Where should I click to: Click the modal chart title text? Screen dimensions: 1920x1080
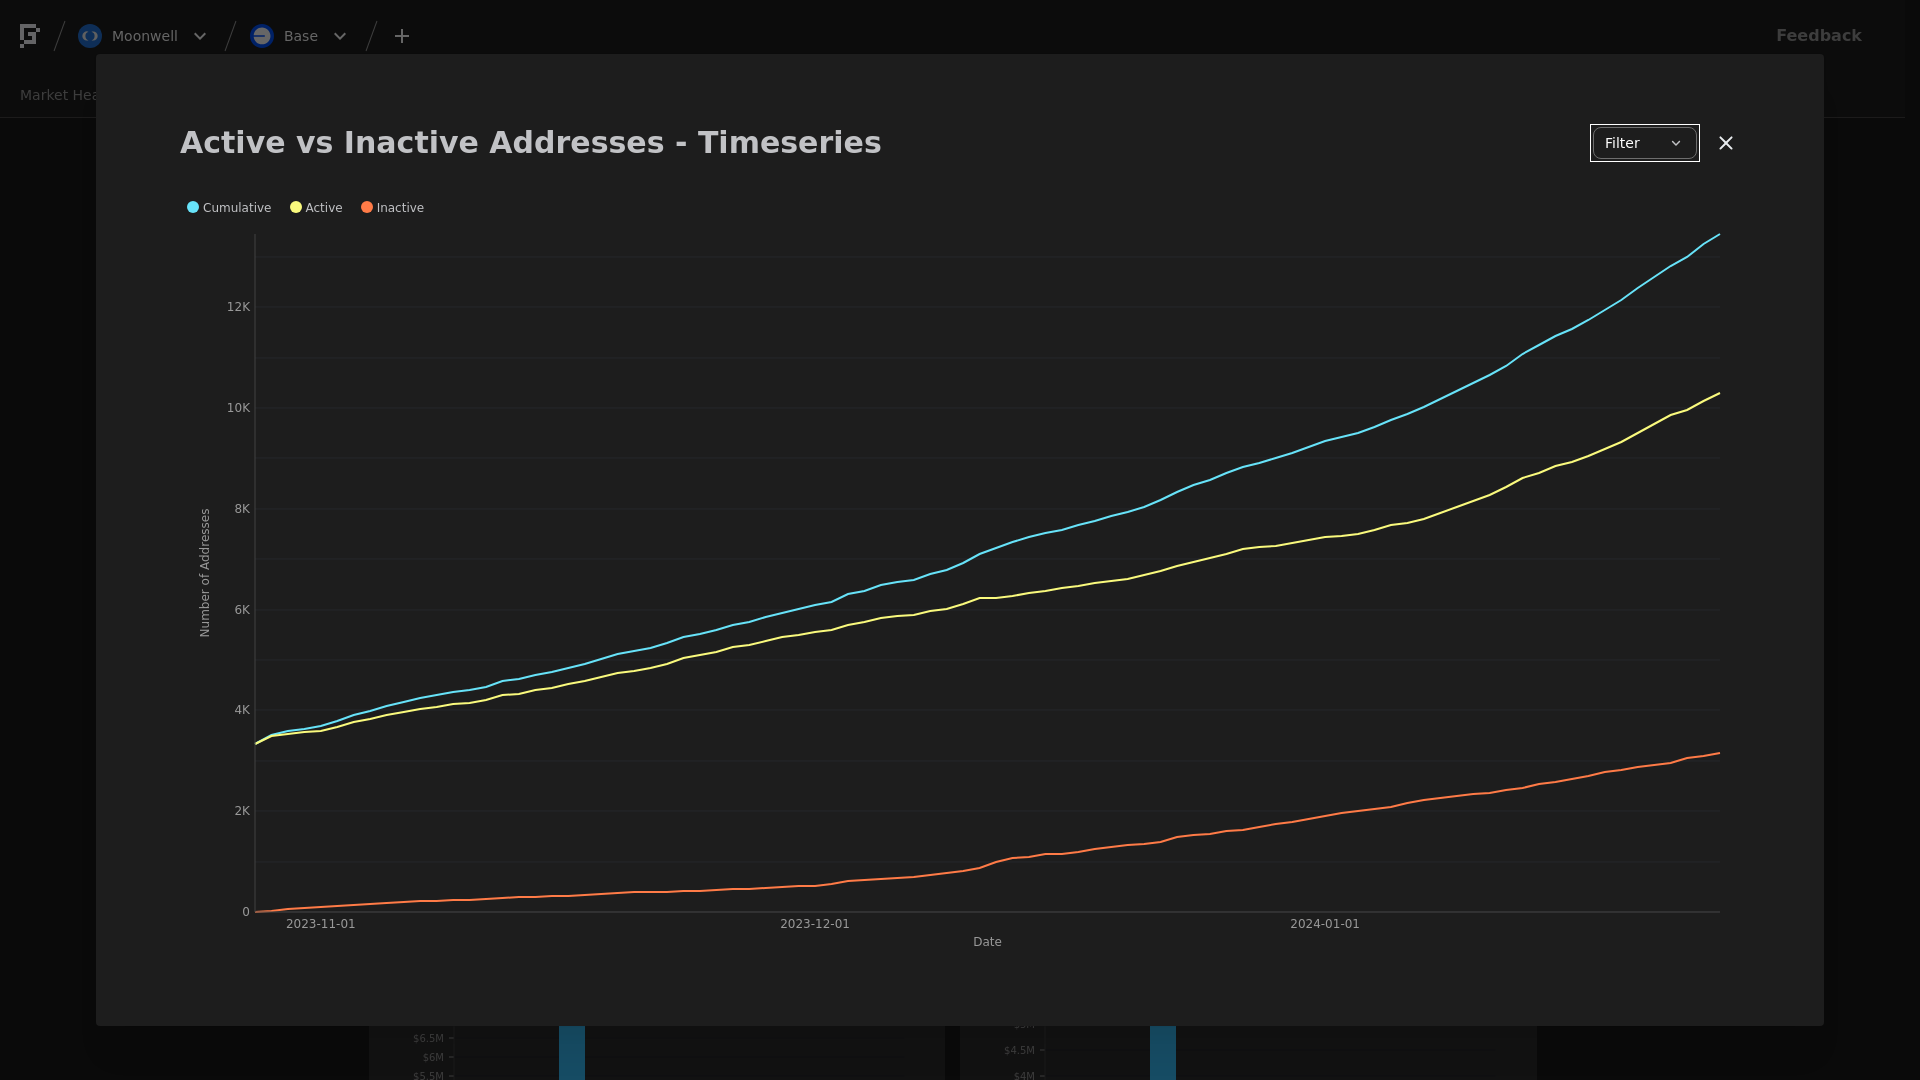tap(530, 143)
